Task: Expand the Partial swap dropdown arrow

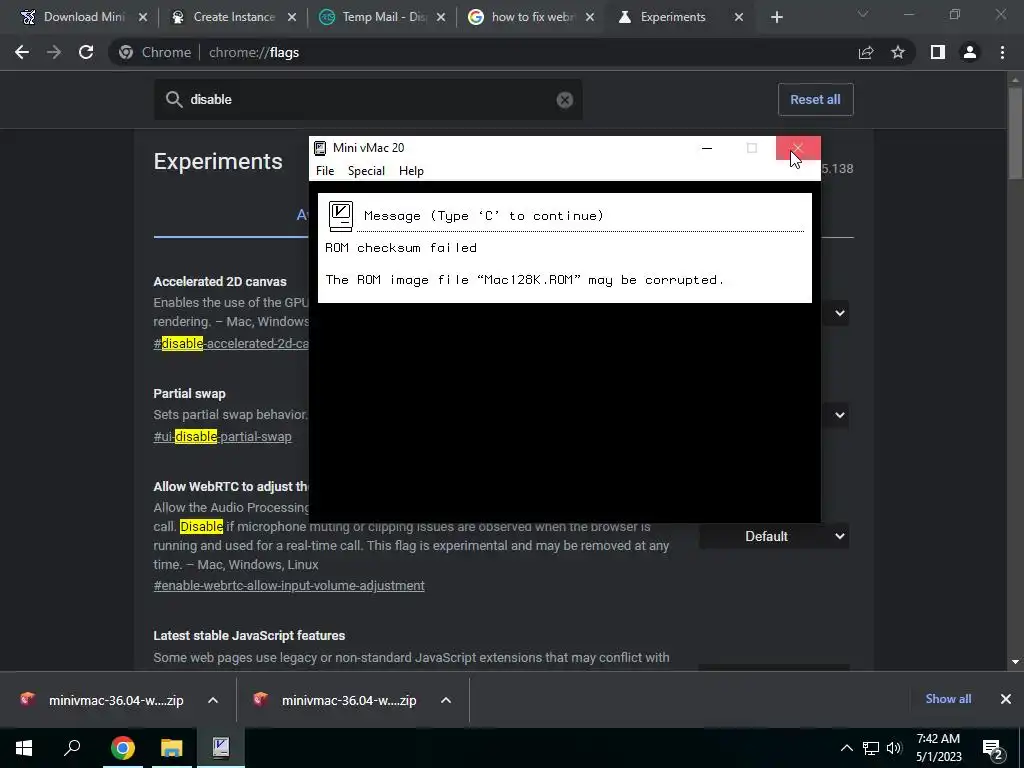Action: click(839, 415)
